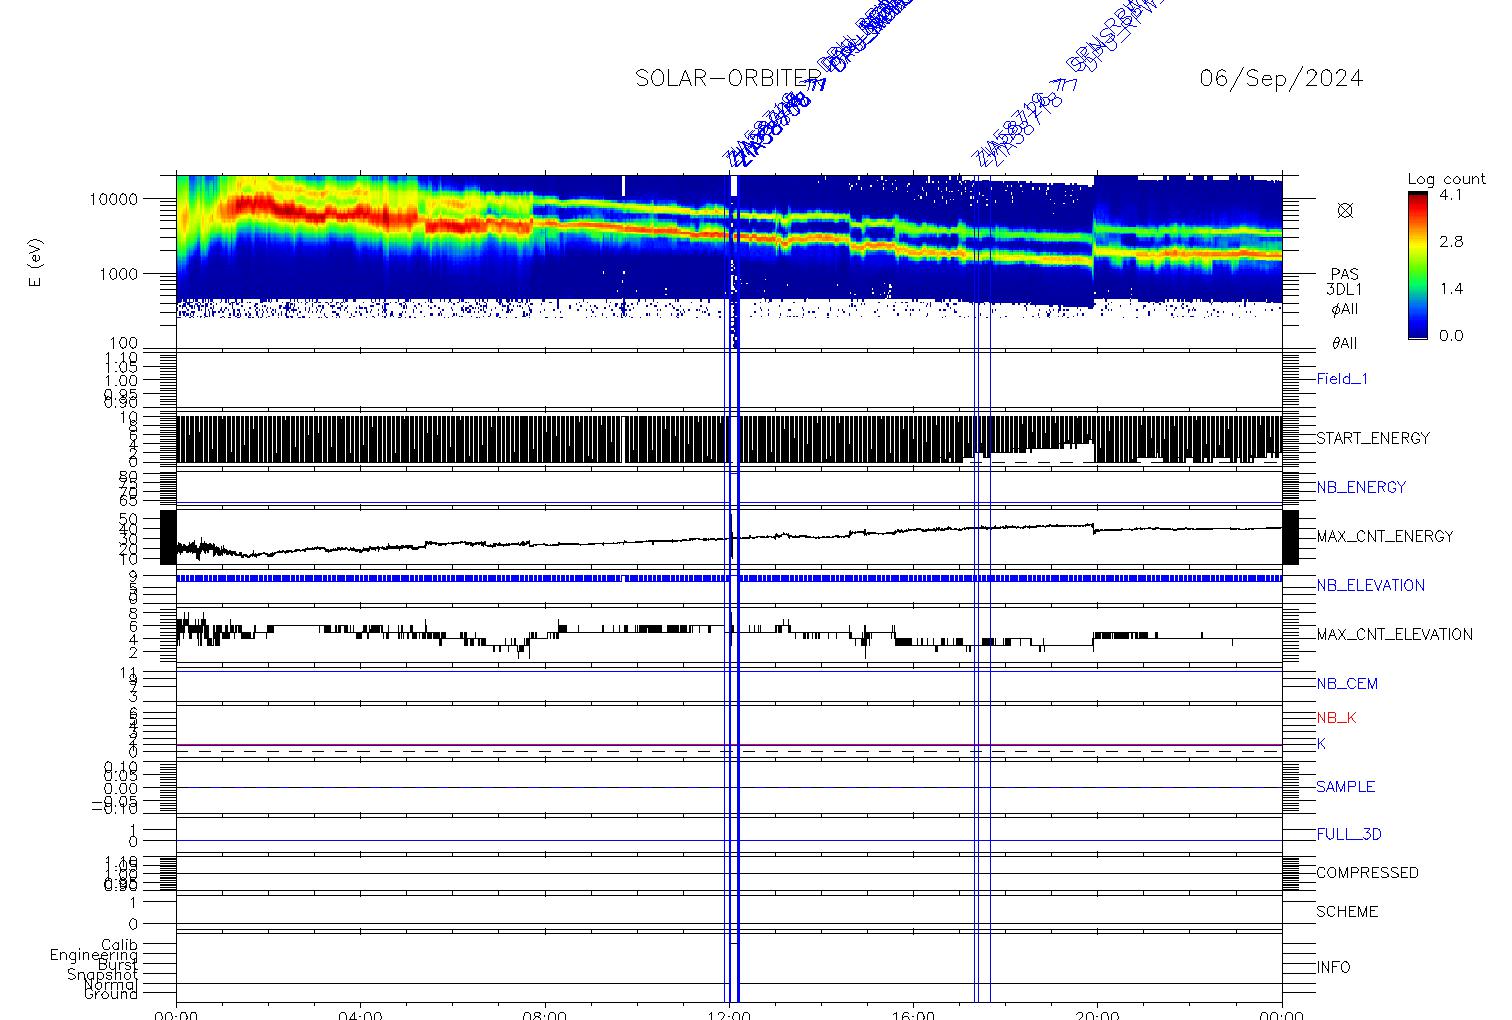Click the NB_ENERGY panel label
The height and width of the screenshot is (1020, 1512).
point(1361,487)
